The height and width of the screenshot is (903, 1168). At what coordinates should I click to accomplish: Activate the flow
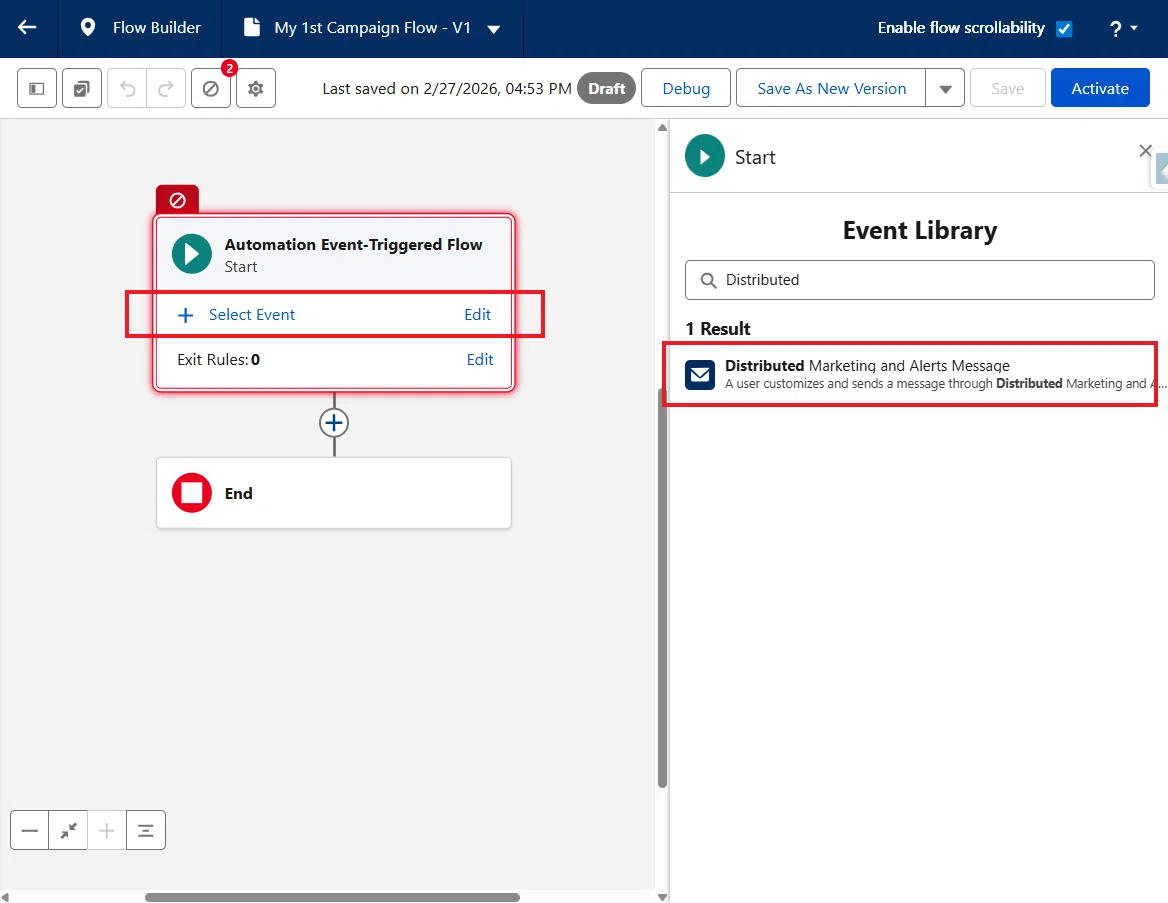coord(1100,89)
